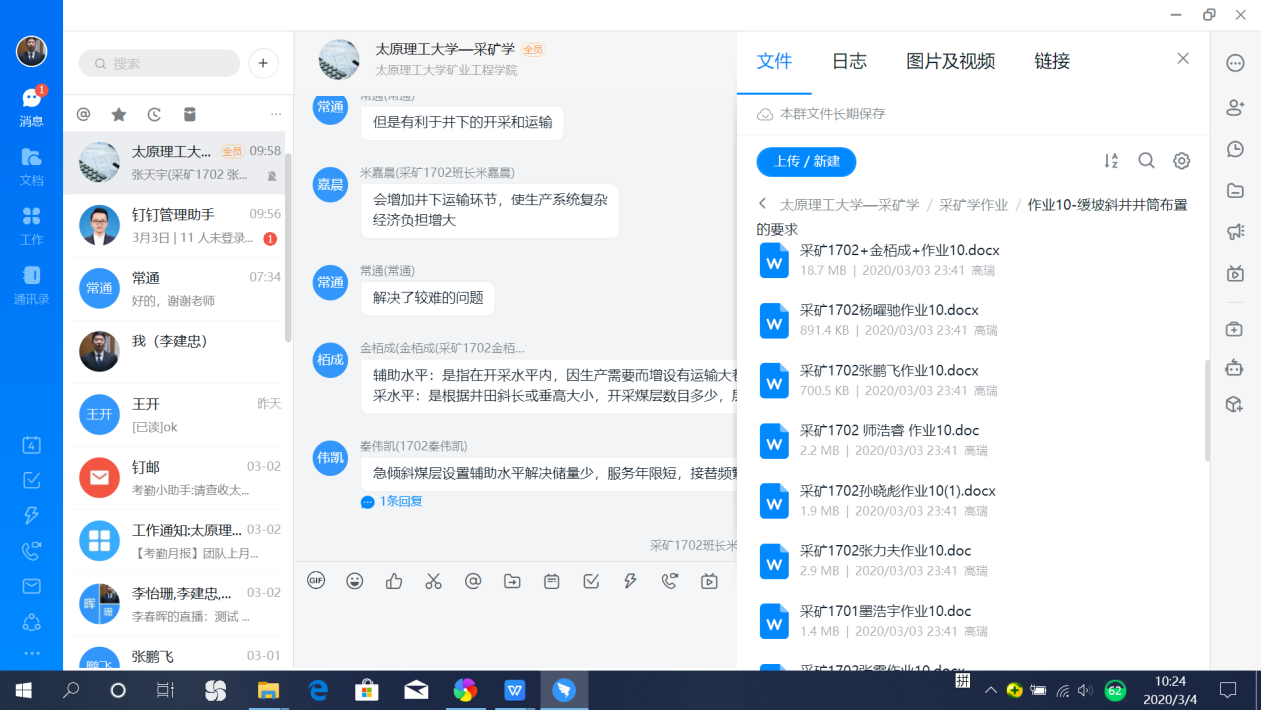The image size is (1261, 710).
Task: Expand the more options ellipsis in message filters
Action: point(276,115)
